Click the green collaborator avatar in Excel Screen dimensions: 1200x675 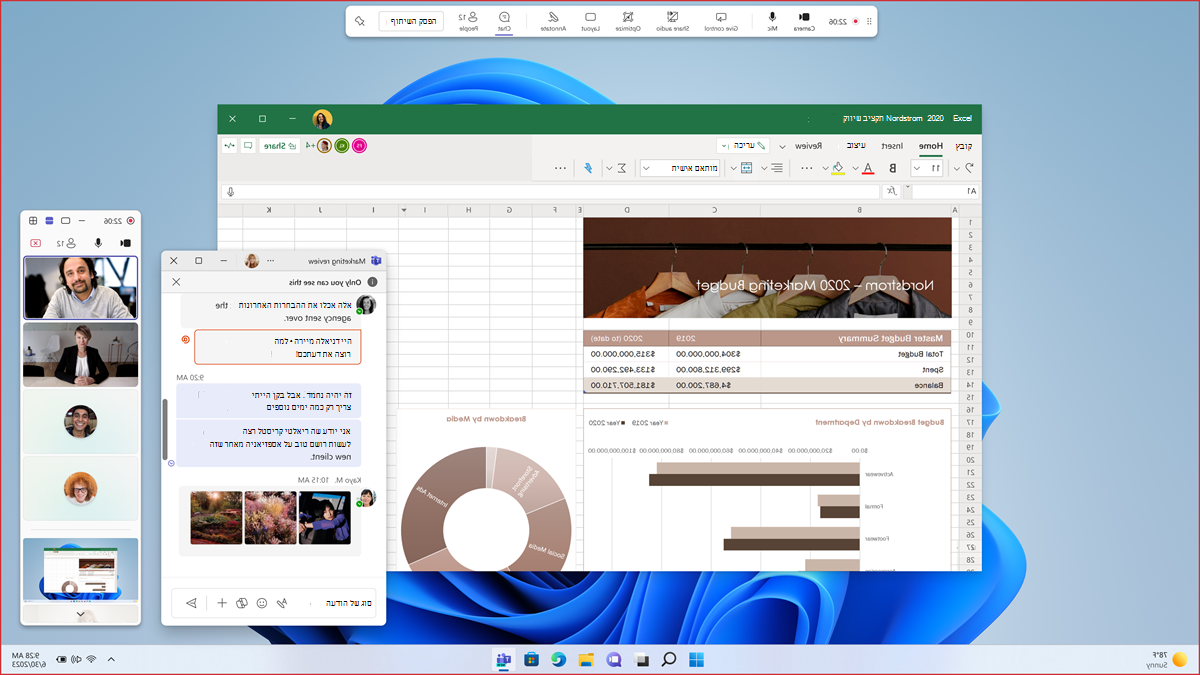[341, 146]
